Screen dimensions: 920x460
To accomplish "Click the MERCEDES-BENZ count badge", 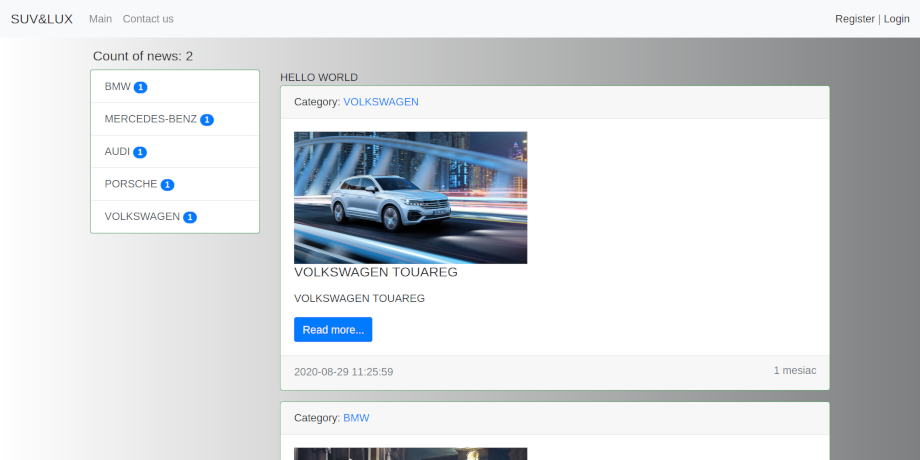I will click(207, 120).
